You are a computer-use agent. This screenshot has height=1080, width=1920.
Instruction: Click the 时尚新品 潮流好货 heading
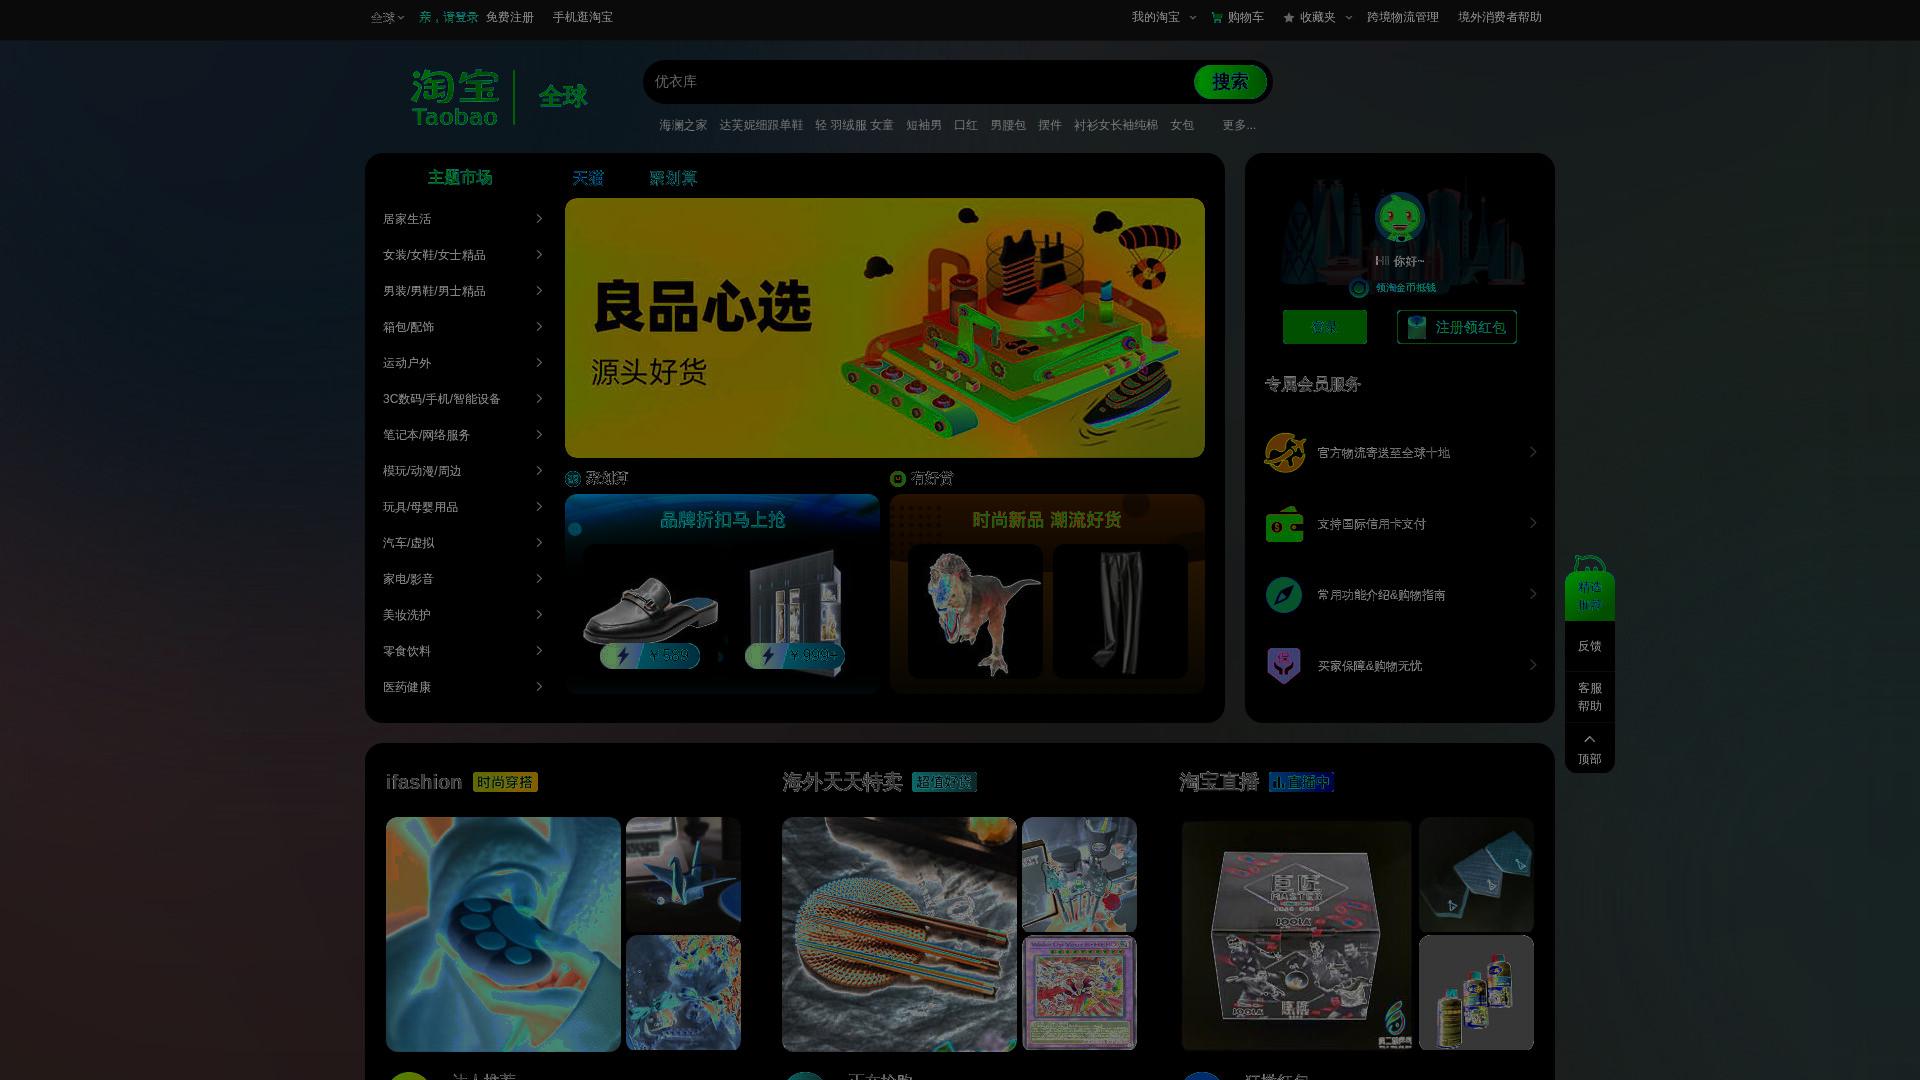click(x=1047, y=520)
